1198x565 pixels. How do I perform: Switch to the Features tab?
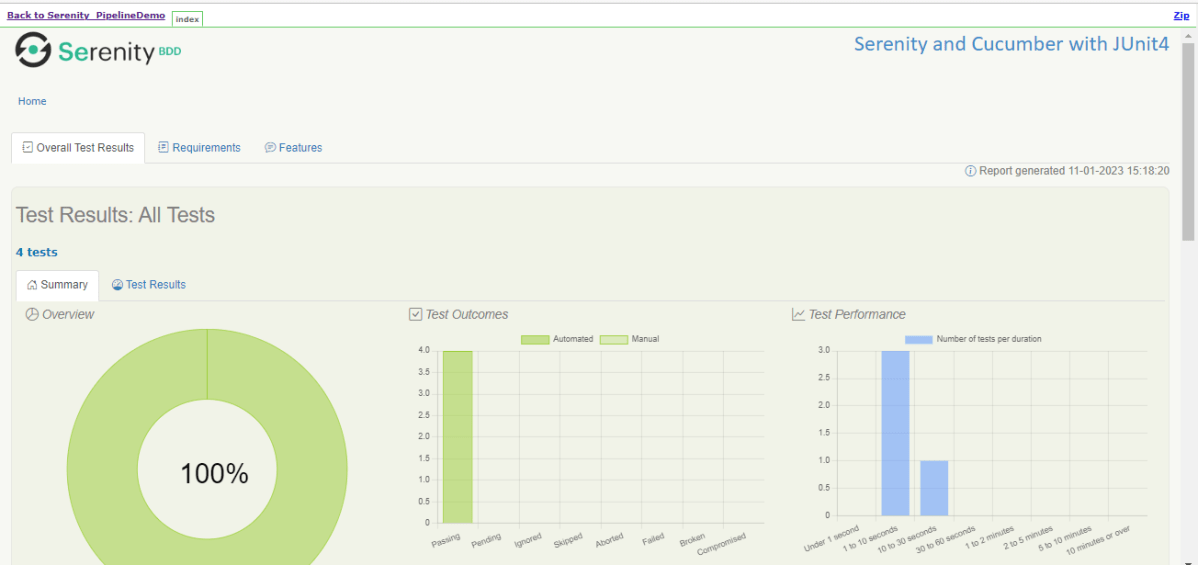pyautogui.click(x=300, y=148)
